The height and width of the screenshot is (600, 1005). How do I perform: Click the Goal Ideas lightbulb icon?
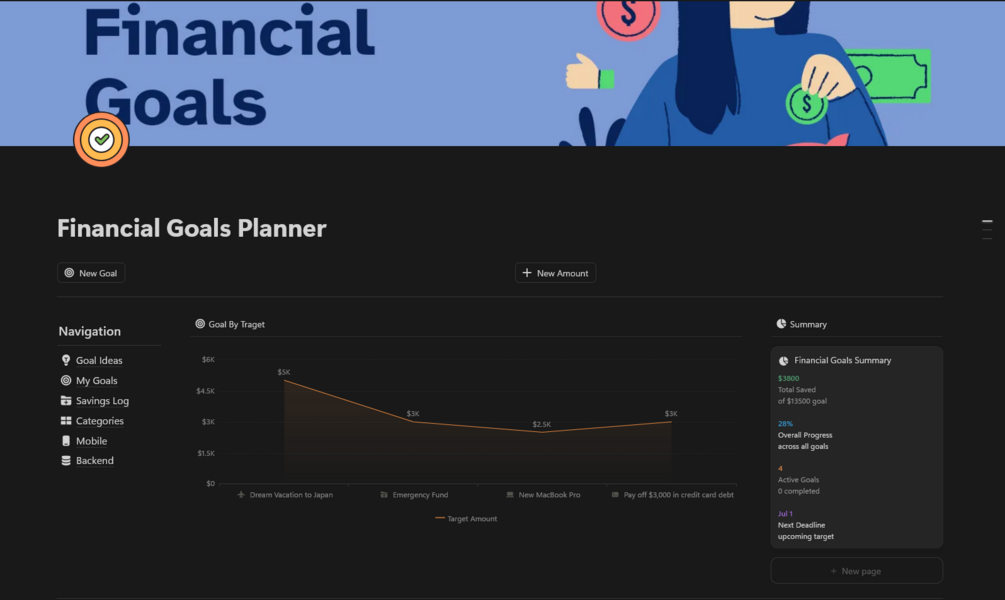click(x=66, y=360)
